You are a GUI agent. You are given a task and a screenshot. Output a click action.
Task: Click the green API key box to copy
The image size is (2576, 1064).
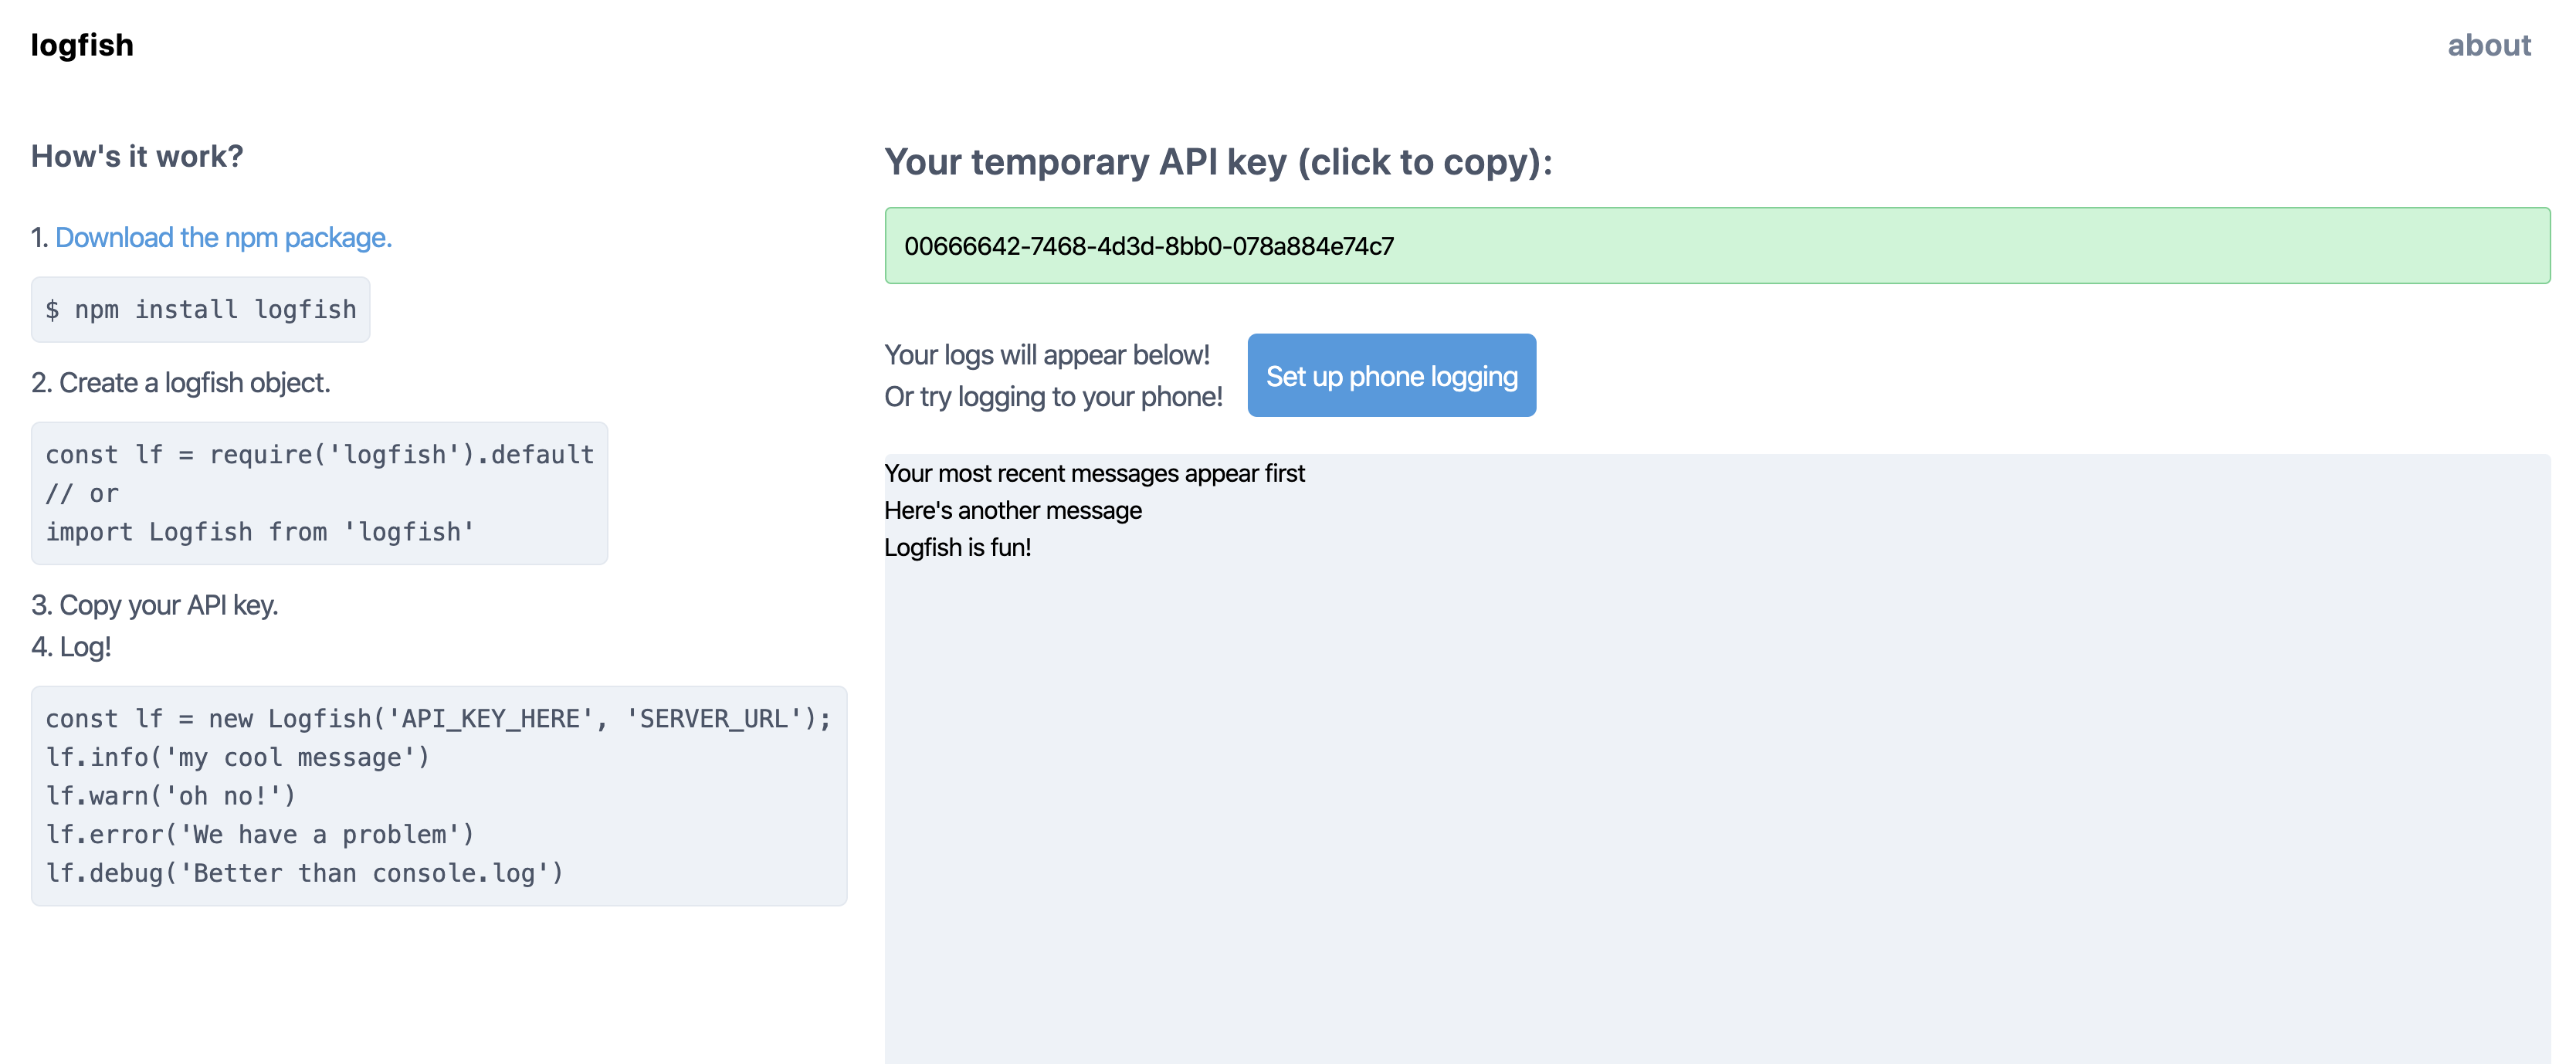[x=1716, y=246]
